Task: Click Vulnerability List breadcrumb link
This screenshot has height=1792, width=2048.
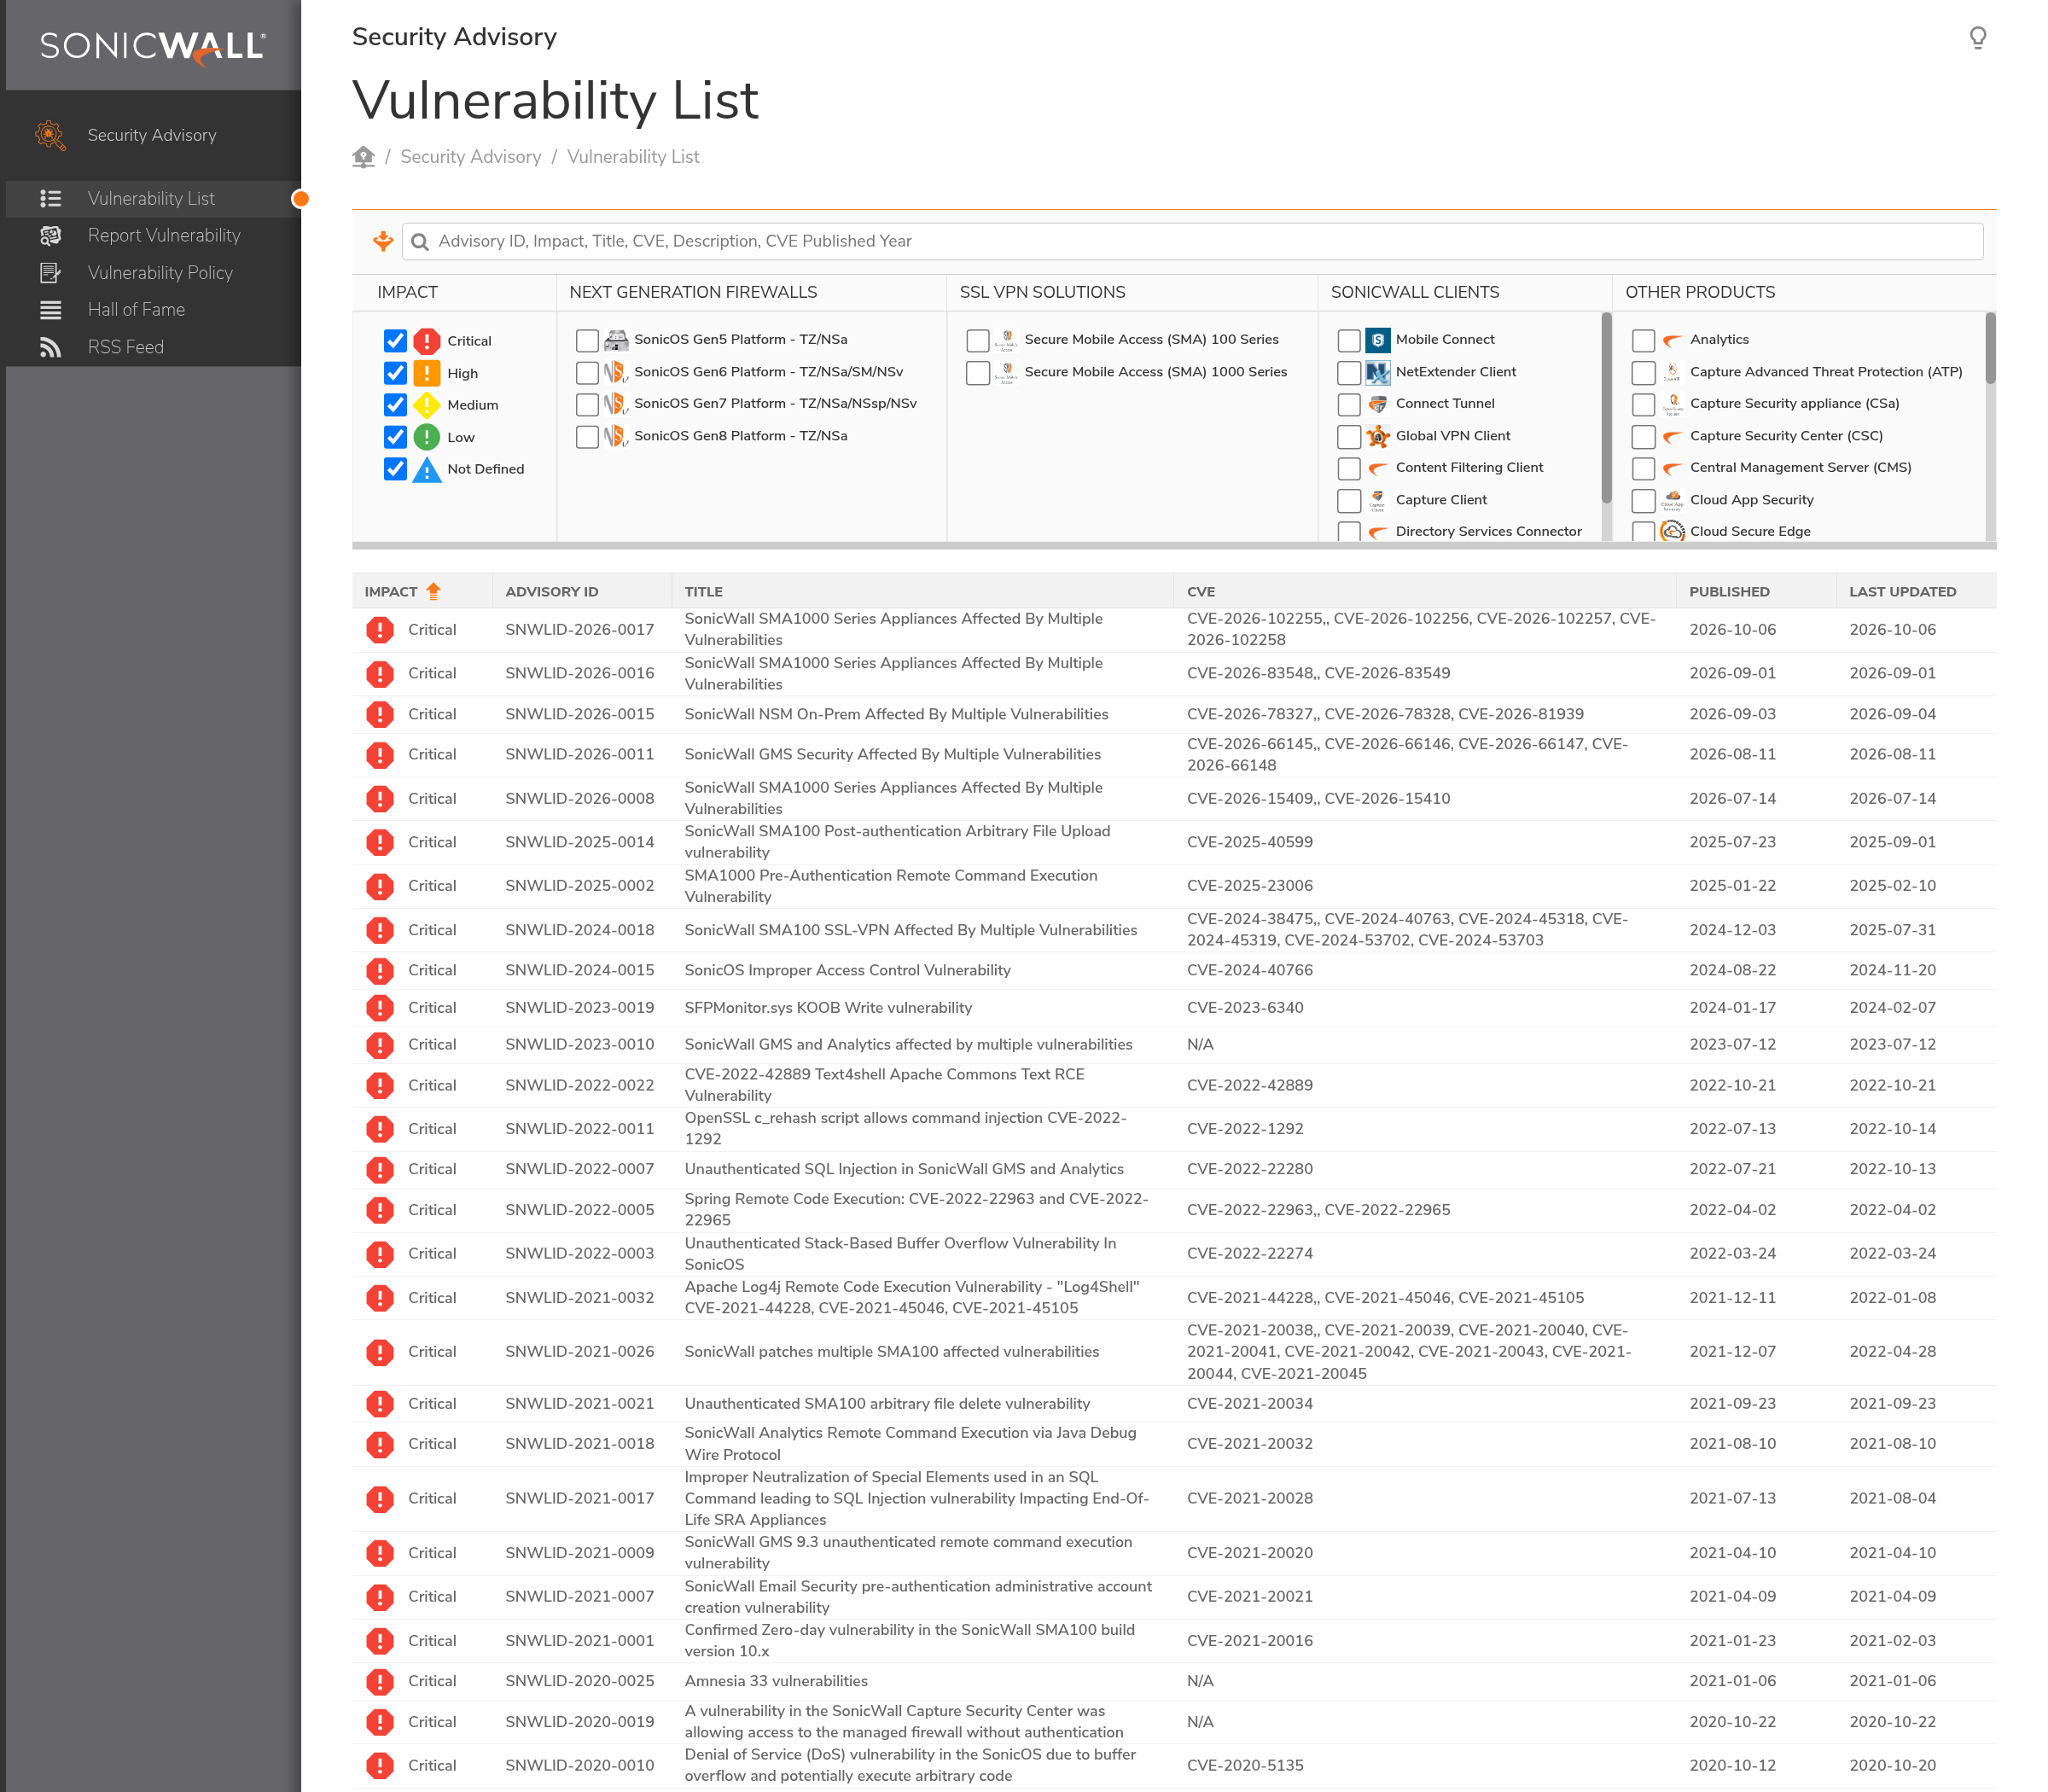Action: click(633, 157)
